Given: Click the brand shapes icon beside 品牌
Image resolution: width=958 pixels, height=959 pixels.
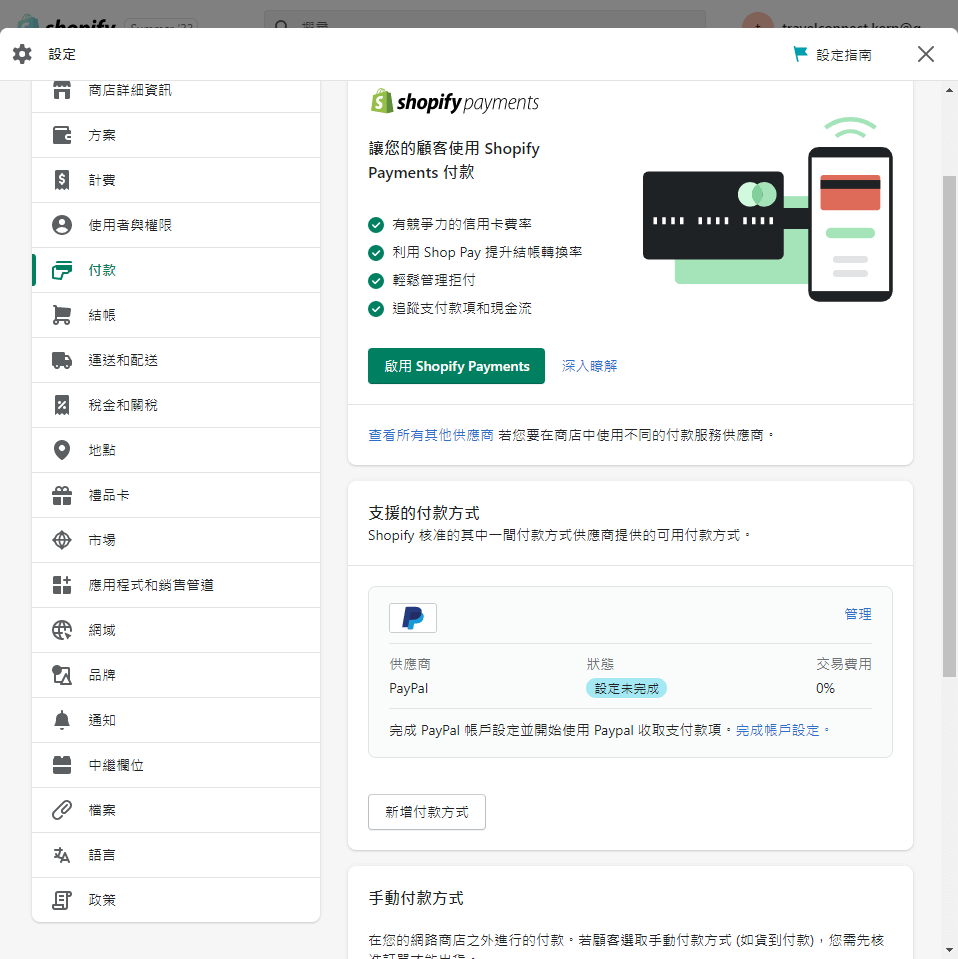Looking at the screenshot, I should pos(62,675).
